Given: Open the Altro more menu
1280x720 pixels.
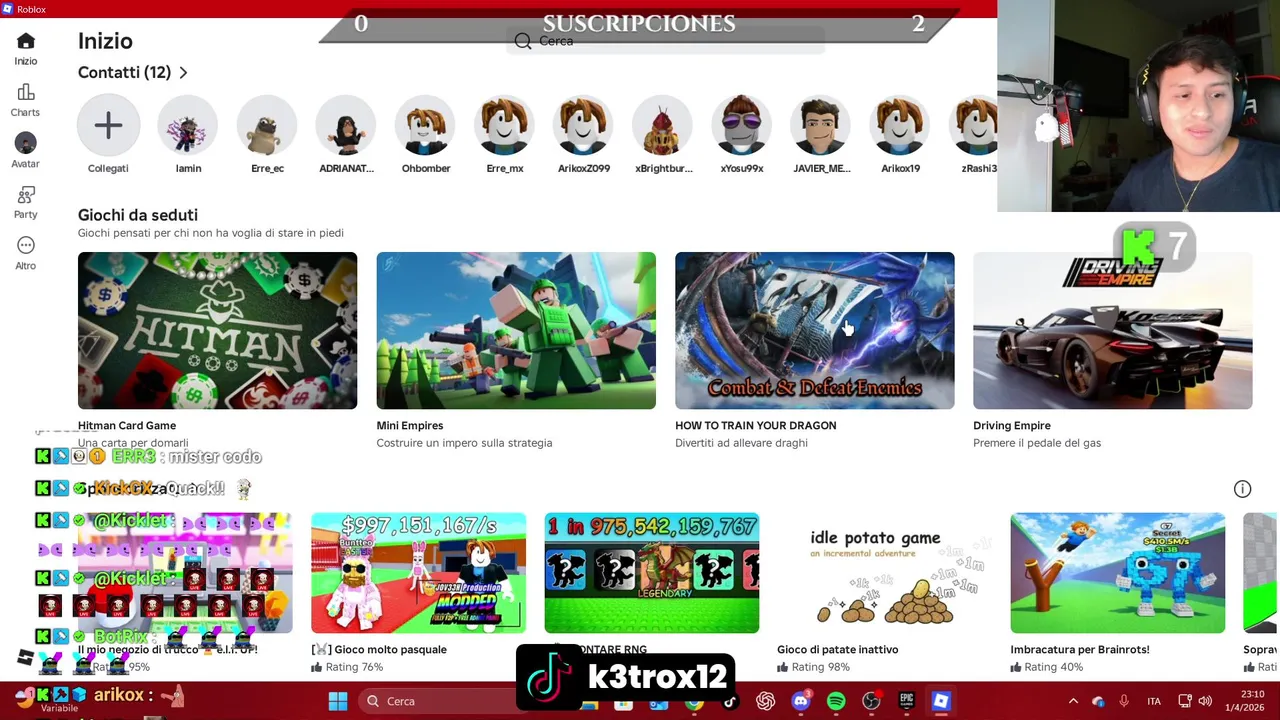Looking at the screenshot, I should tap(26, 246).
